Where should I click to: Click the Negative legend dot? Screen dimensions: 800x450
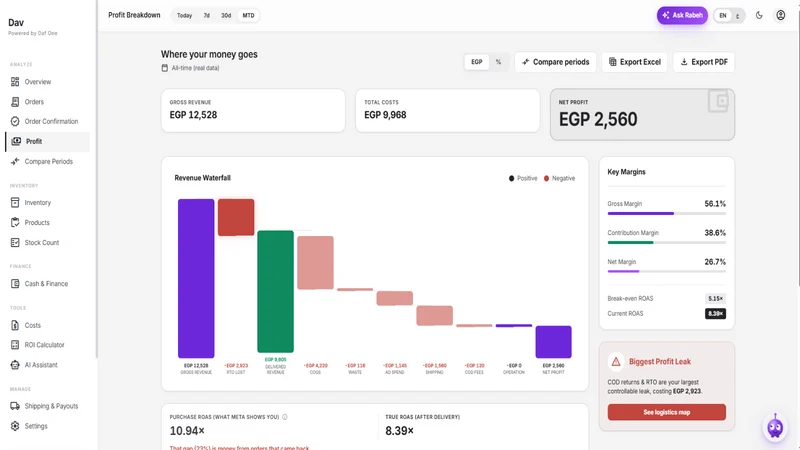coord(546,178)
